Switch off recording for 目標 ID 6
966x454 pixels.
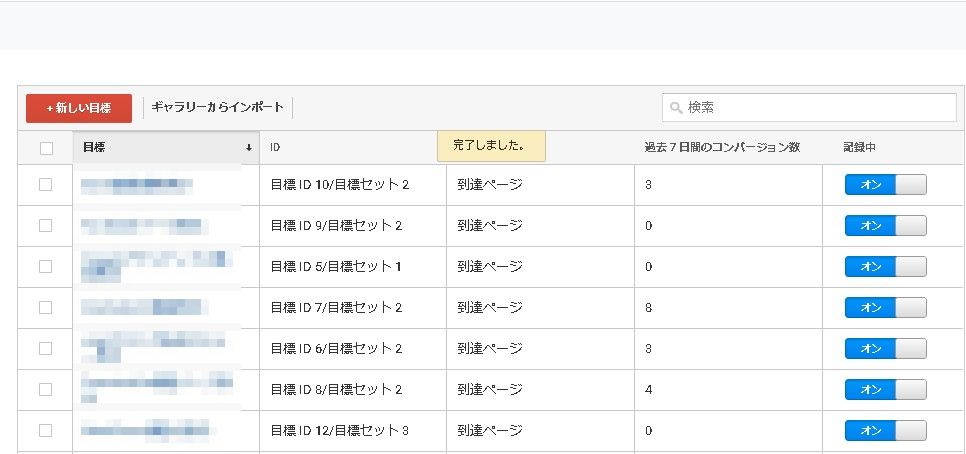point(885,349)
